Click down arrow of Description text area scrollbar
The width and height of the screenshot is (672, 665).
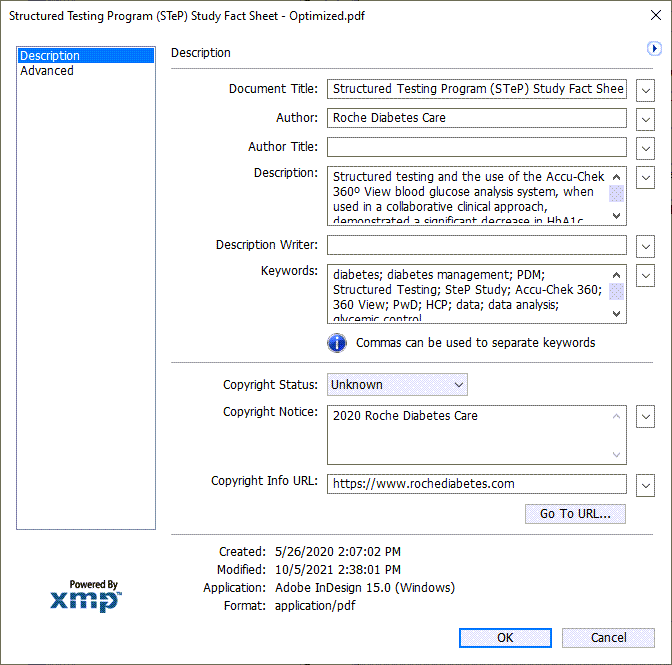(x=616, y=216)
